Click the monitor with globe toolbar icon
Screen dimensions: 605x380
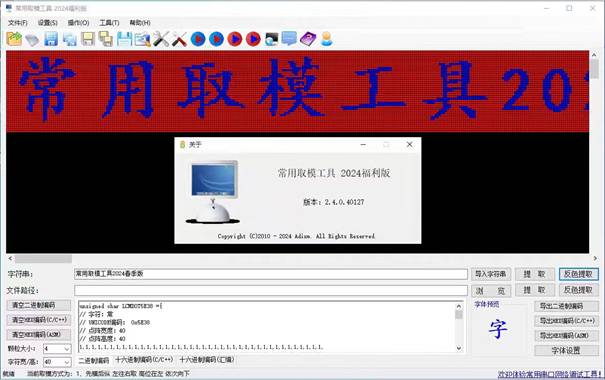click(271, 39)
